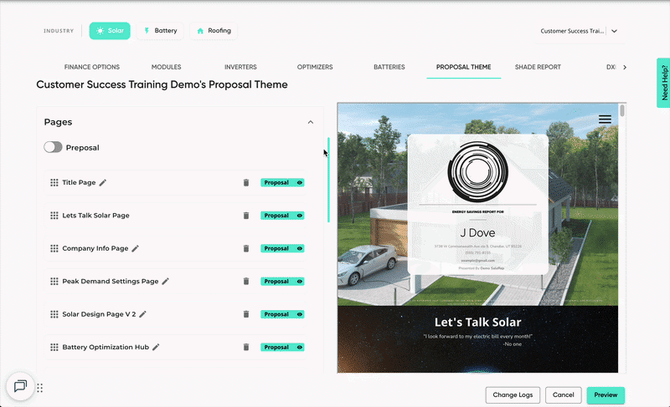Switch to the Shade Report tab
Screen dimensions: 670x407
pos(538,67)
